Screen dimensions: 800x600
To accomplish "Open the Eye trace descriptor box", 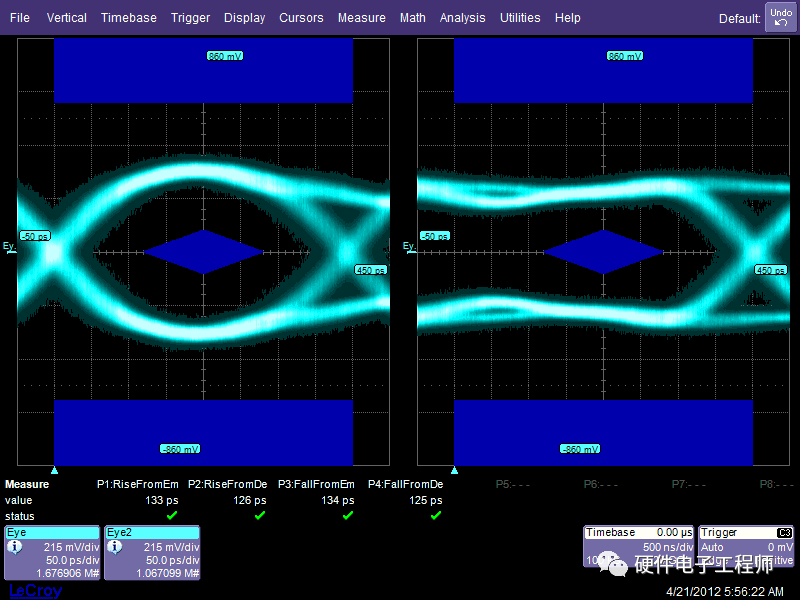I will coord(52,553).
